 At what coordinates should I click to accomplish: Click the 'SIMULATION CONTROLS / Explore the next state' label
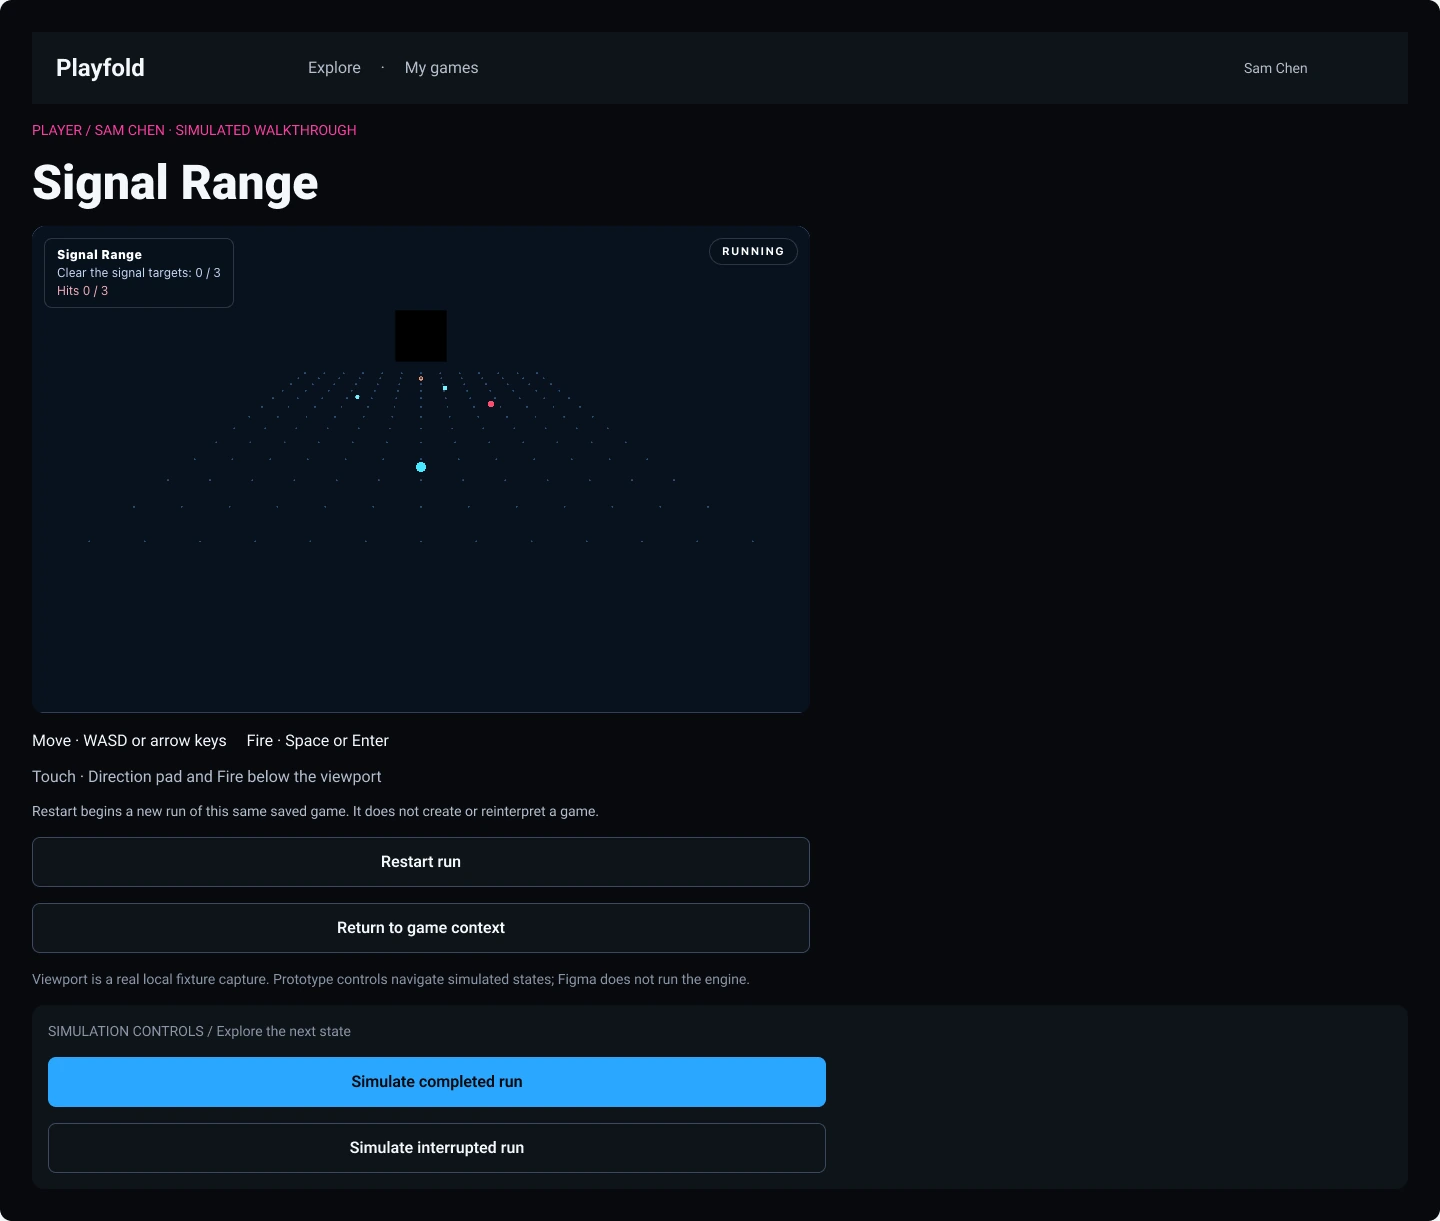coord(199,1031)
